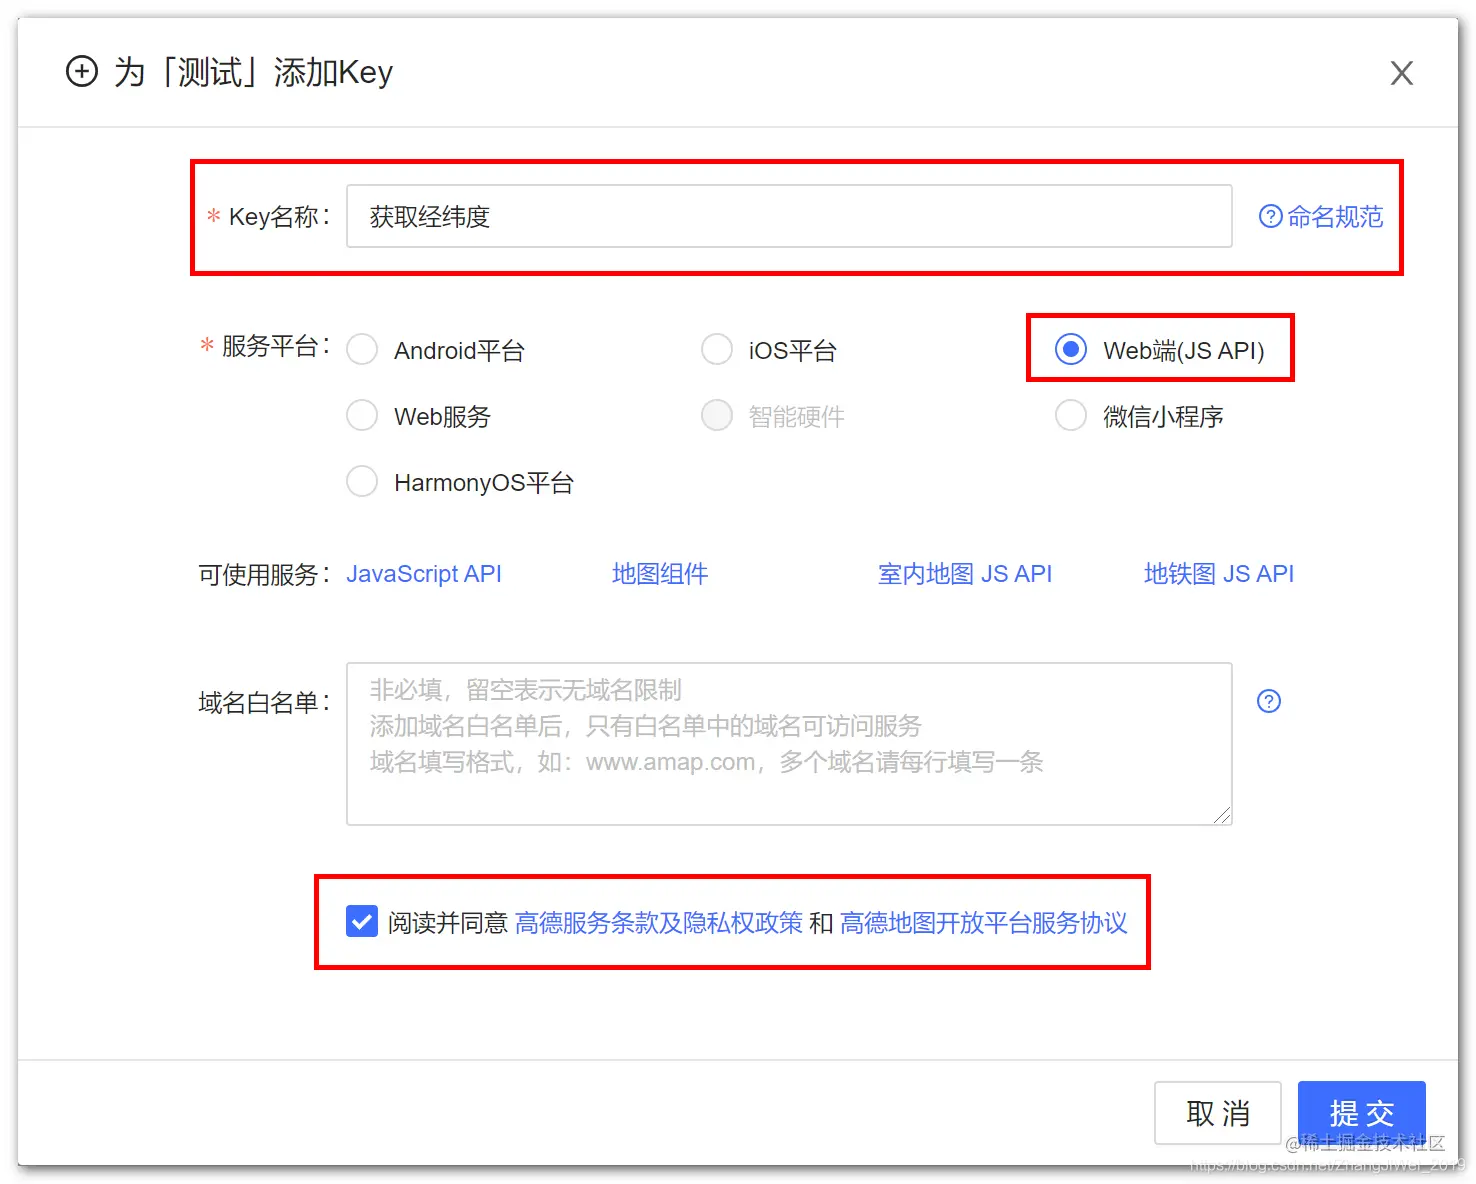Open 高德地图开放平台服务协议

[984, 923]
